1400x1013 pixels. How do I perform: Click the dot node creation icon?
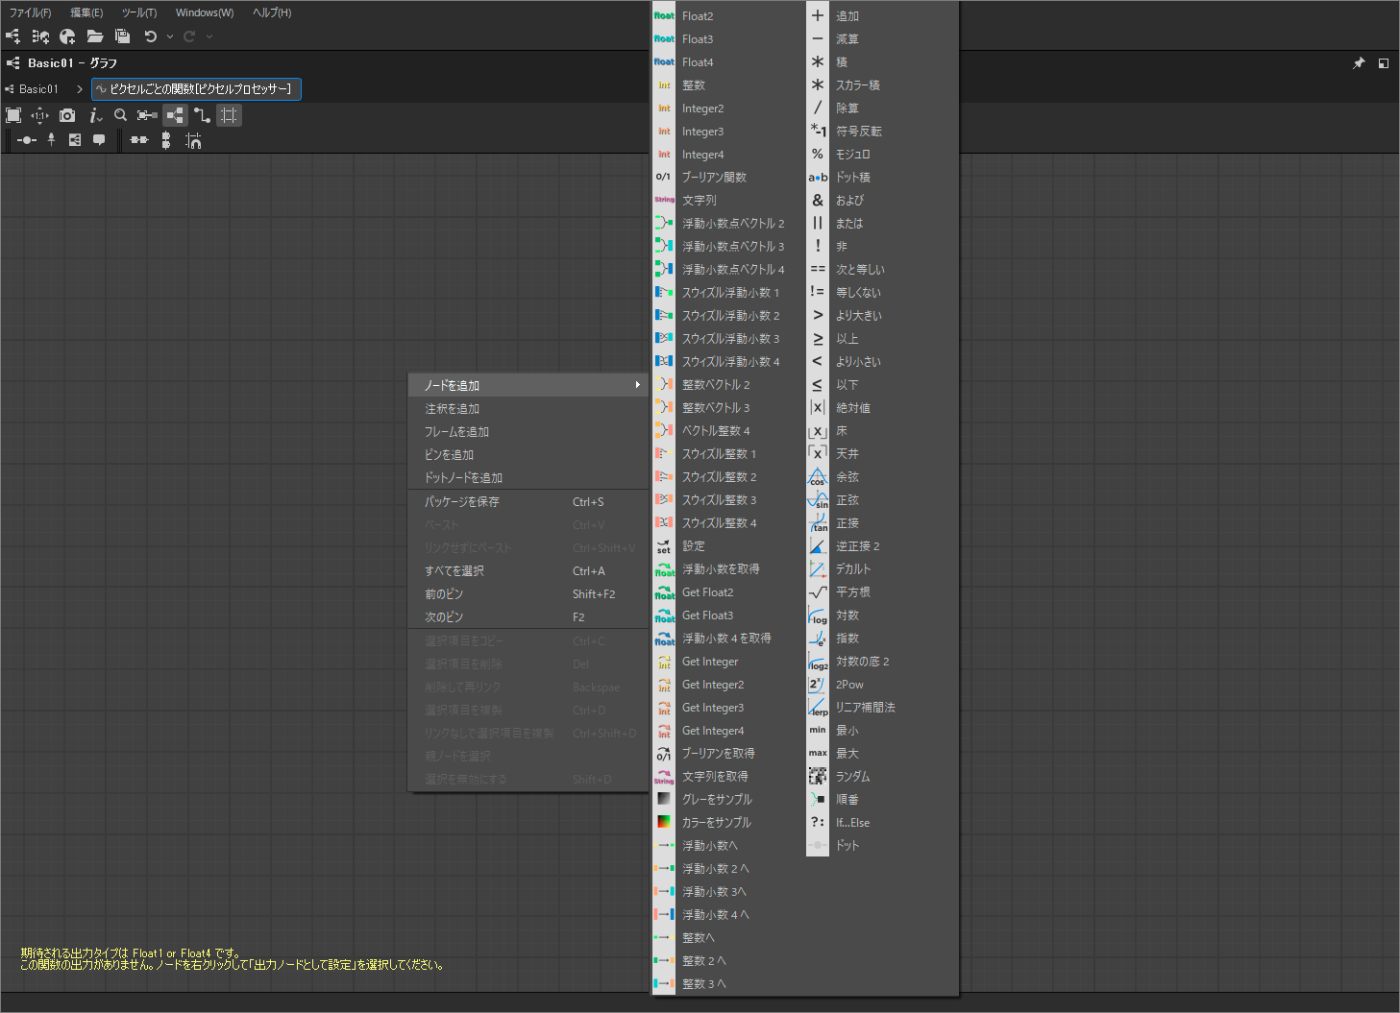(x=25, y=140)
